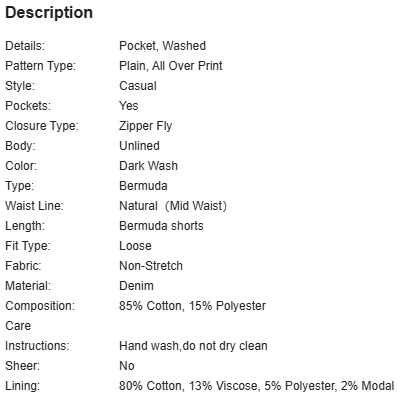Click the Sheer No value
The height and width of the screenshot is (401, 401).
tap(127, 366)
